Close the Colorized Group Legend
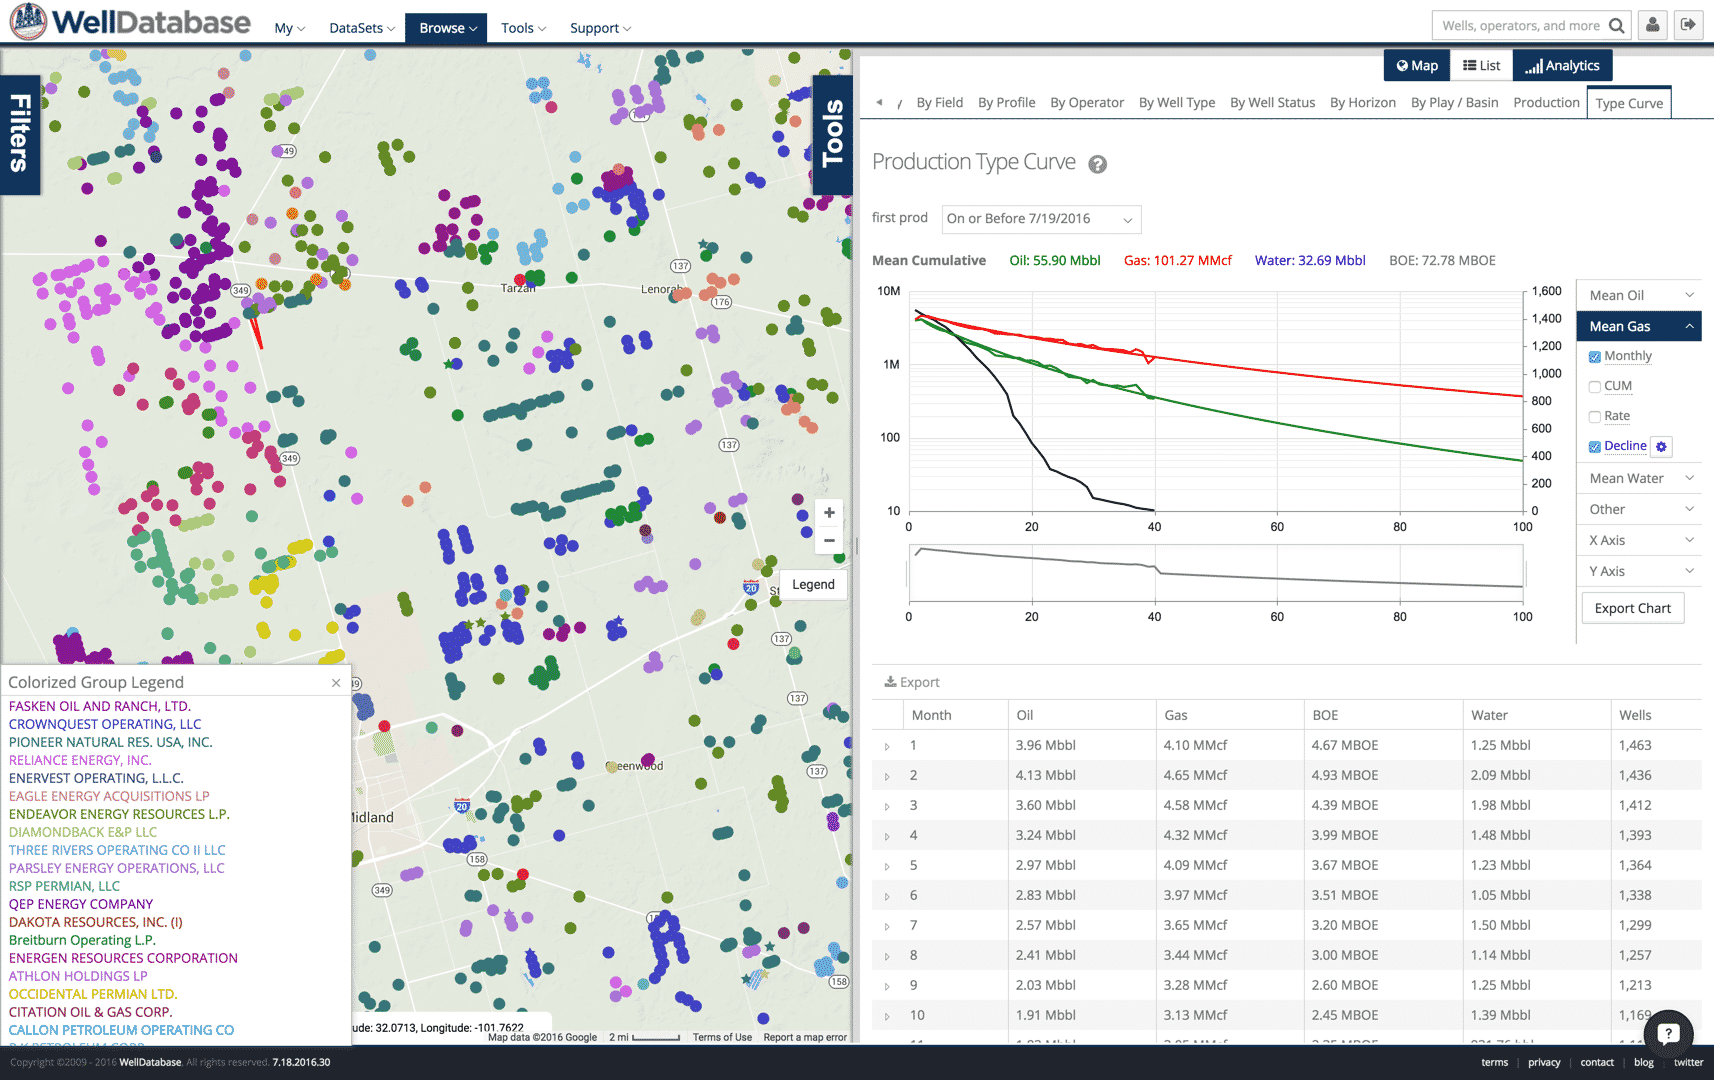The width and height of the screenshot is (1714, 1080). [x=336, y=683]
